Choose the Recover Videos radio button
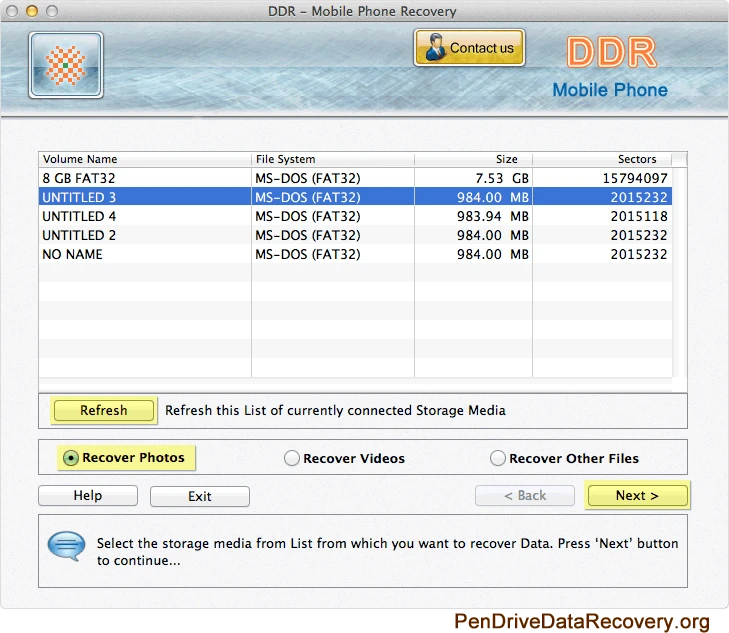This screenshot has width=729, height=633. (x=292, y=459)
